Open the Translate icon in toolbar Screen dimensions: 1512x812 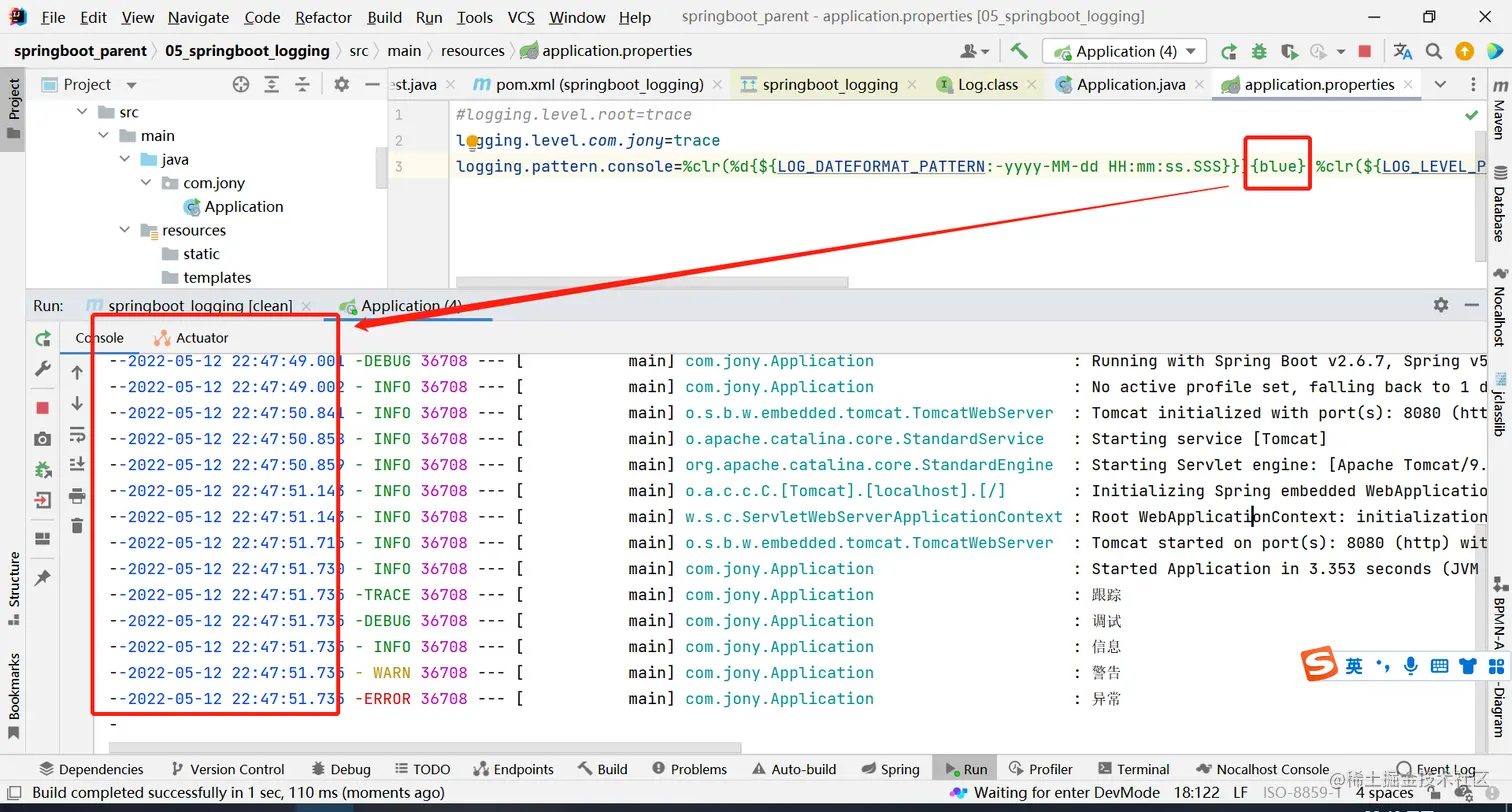tap(1403, 51)
